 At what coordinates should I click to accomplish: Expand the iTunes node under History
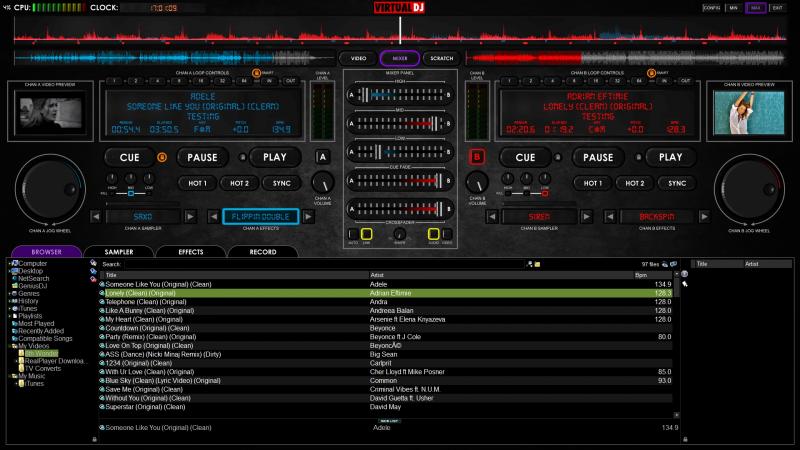(x=10, y=309)
